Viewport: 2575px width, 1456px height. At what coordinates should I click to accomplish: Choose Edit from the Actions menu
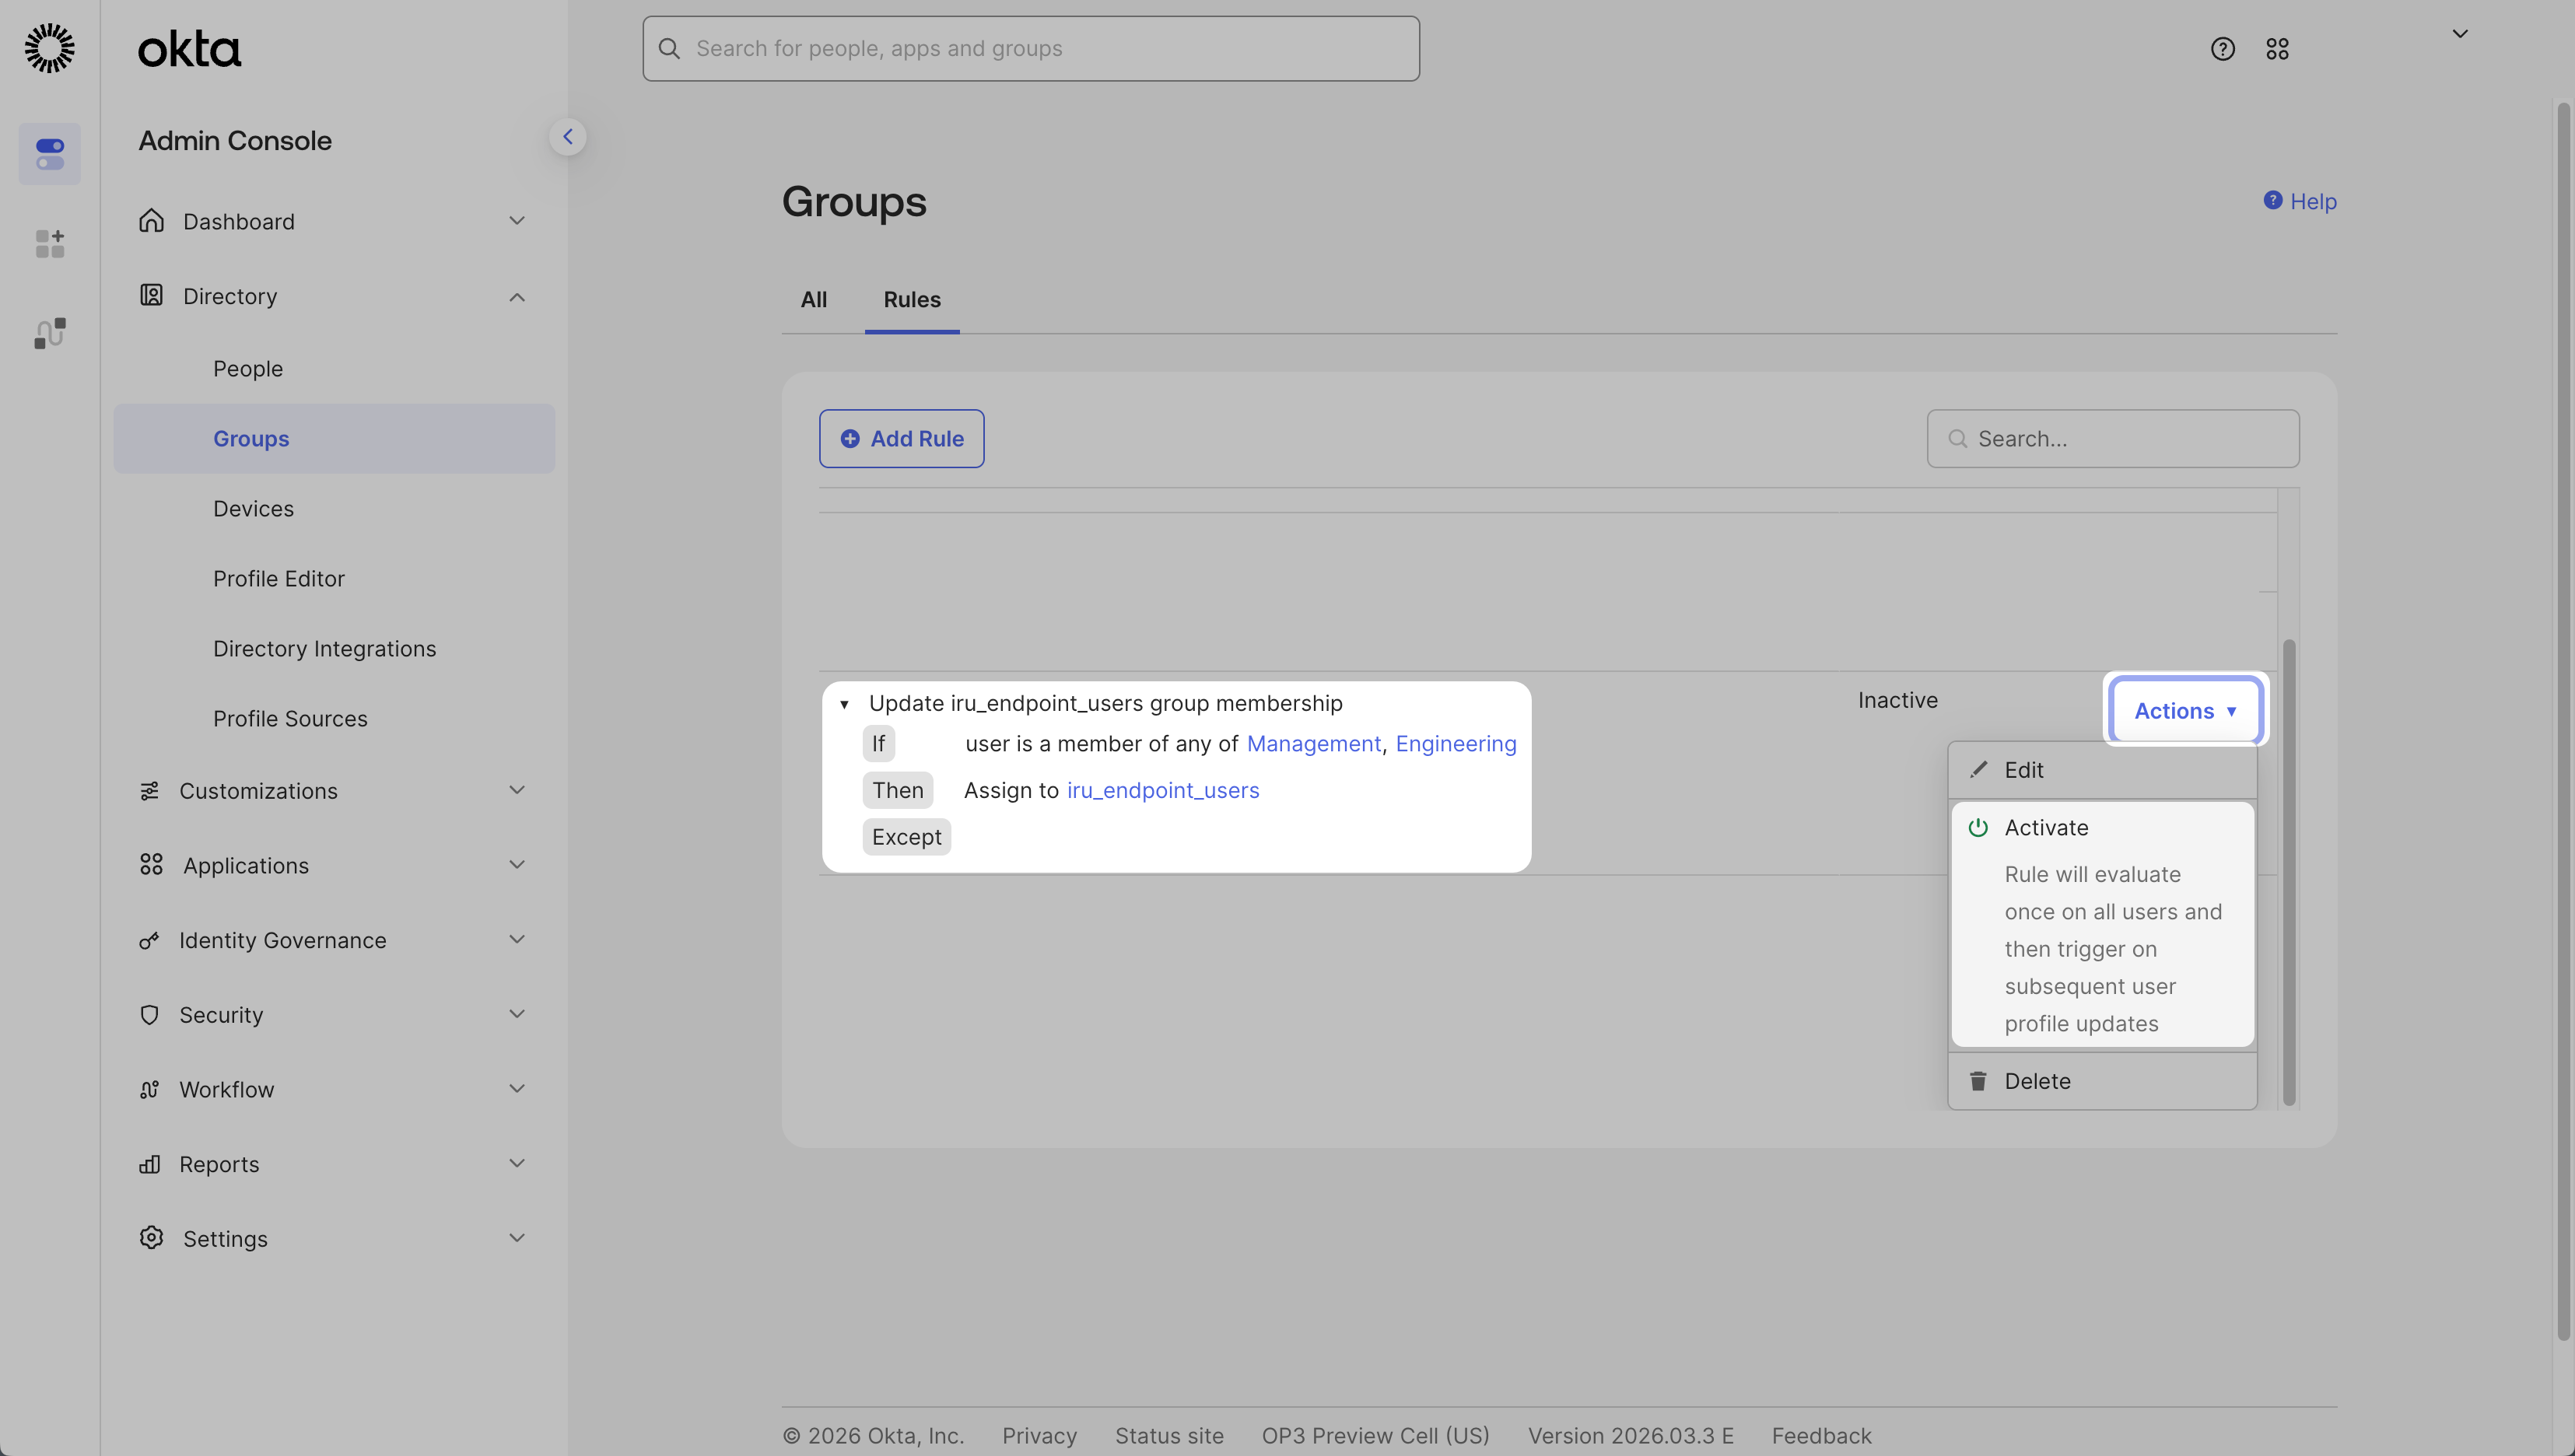point(2102,770)
